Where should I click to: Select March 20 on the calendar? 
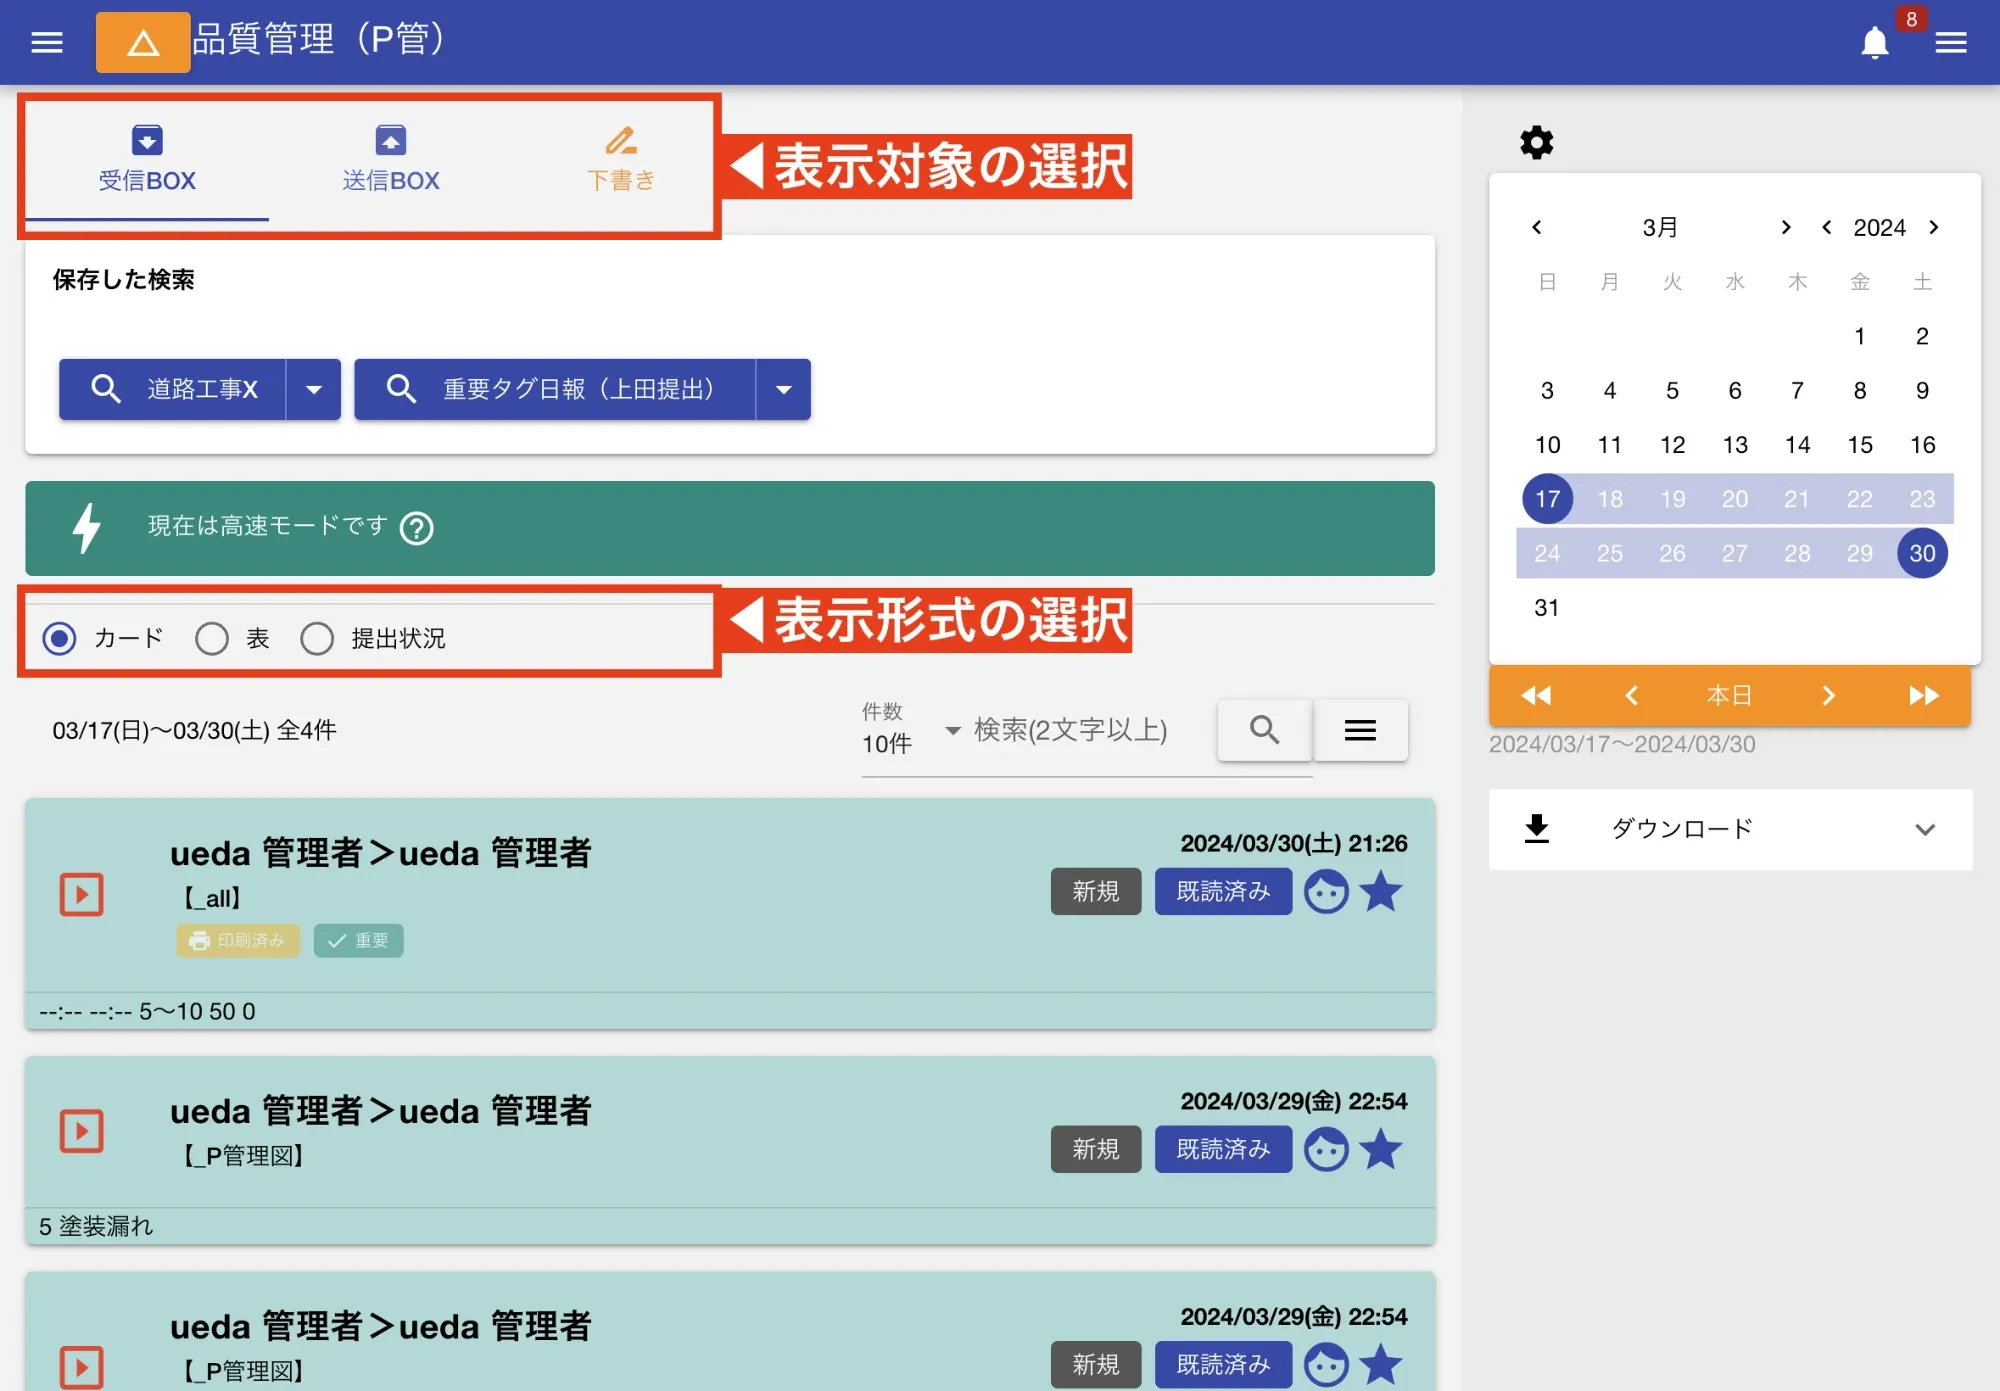click(x=1735, y=498)
